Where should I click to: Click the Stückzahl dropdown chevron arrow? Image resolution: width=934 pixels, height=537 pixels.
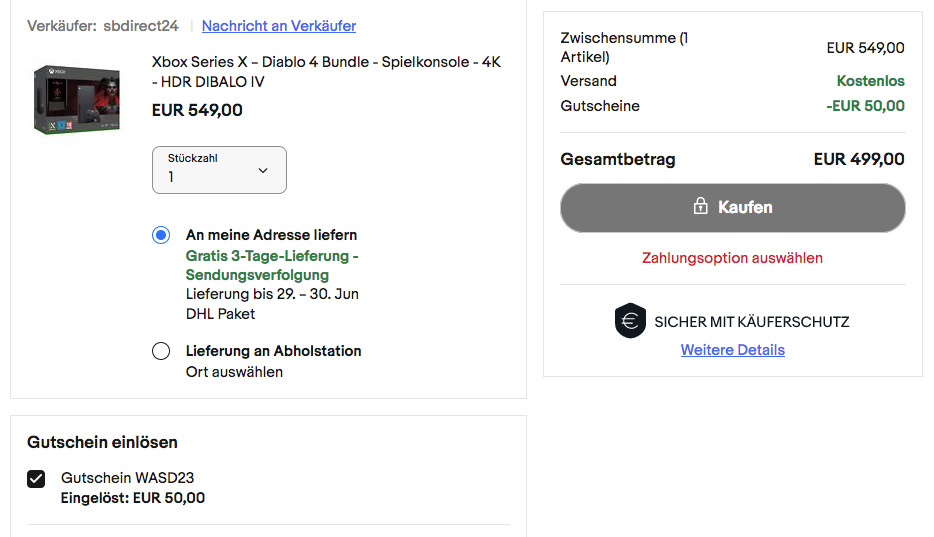tap(263, 170)
